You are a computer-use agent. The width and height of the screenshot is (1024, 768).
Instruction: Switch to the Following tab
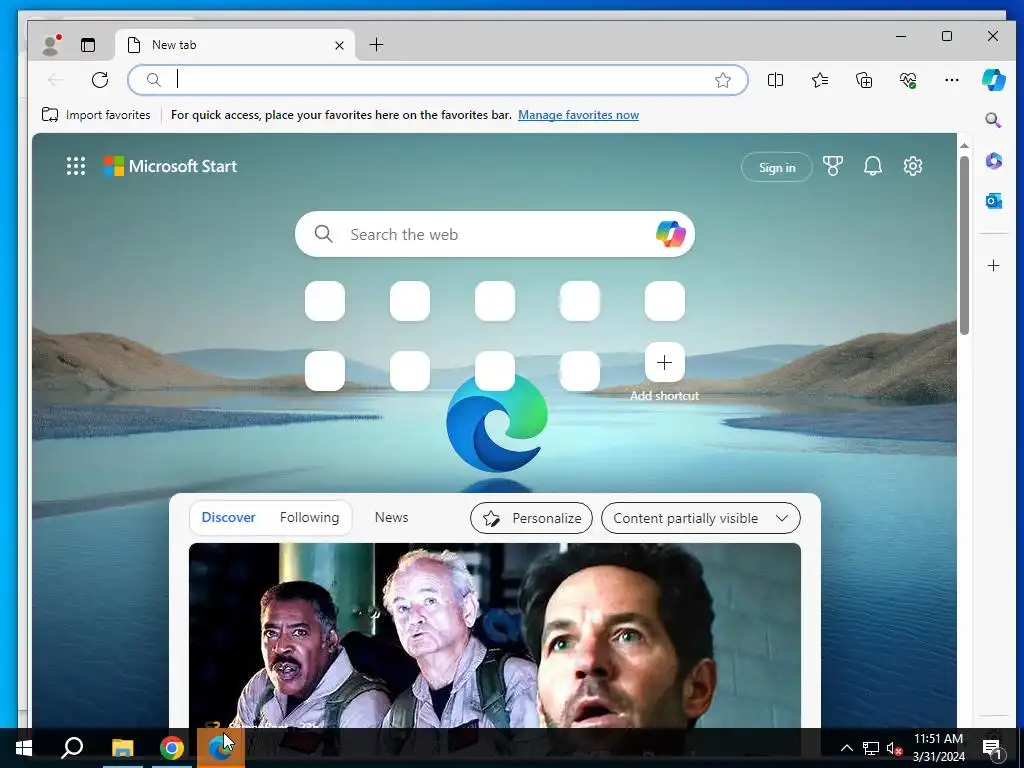coord(310,517)
